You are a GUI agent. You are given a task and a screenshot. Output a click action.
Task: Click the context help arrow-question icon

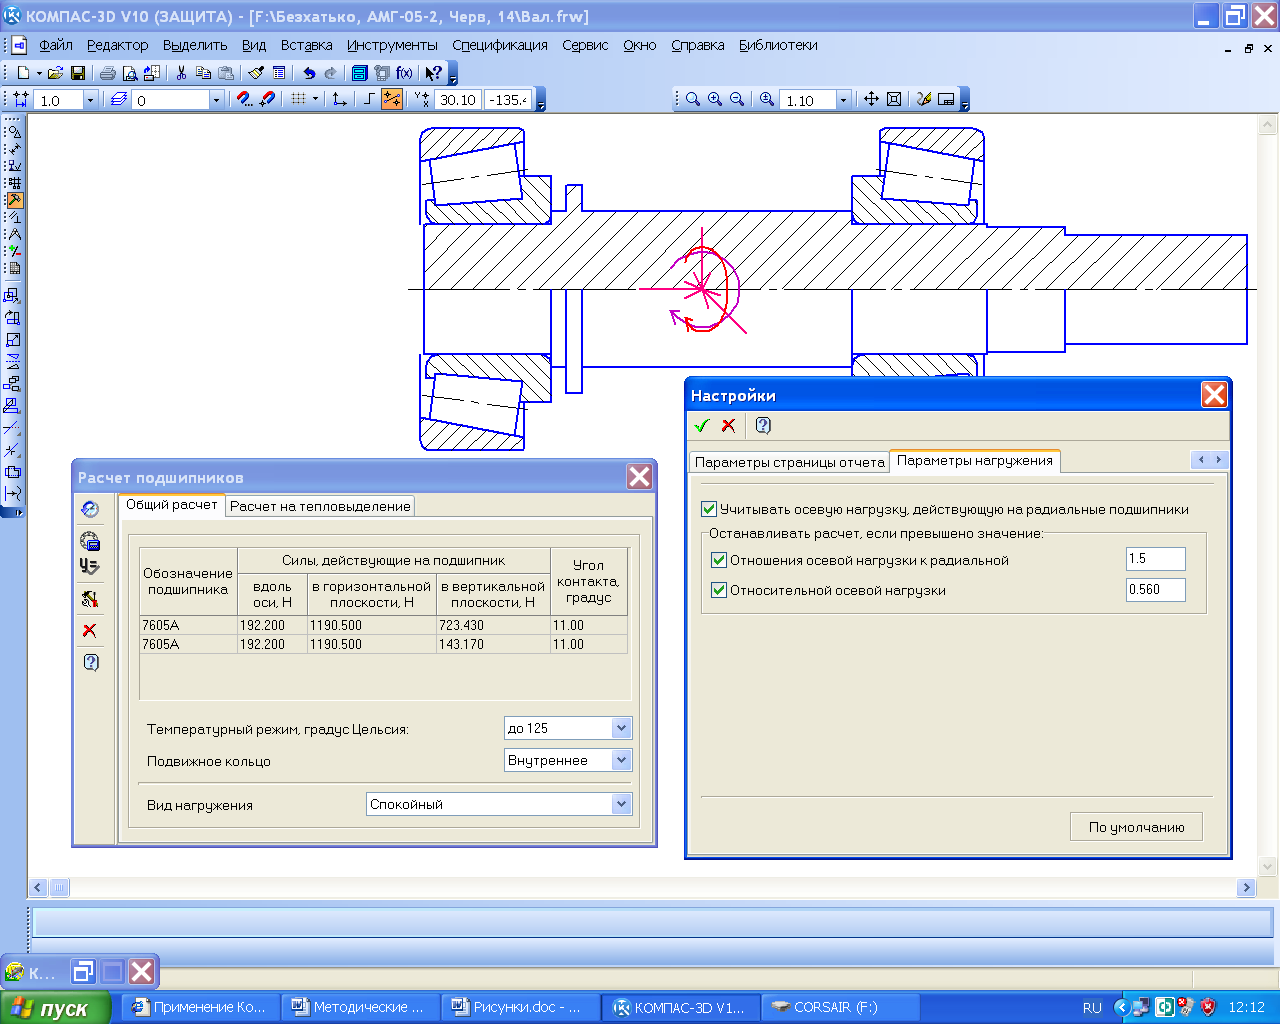[433, 73]
